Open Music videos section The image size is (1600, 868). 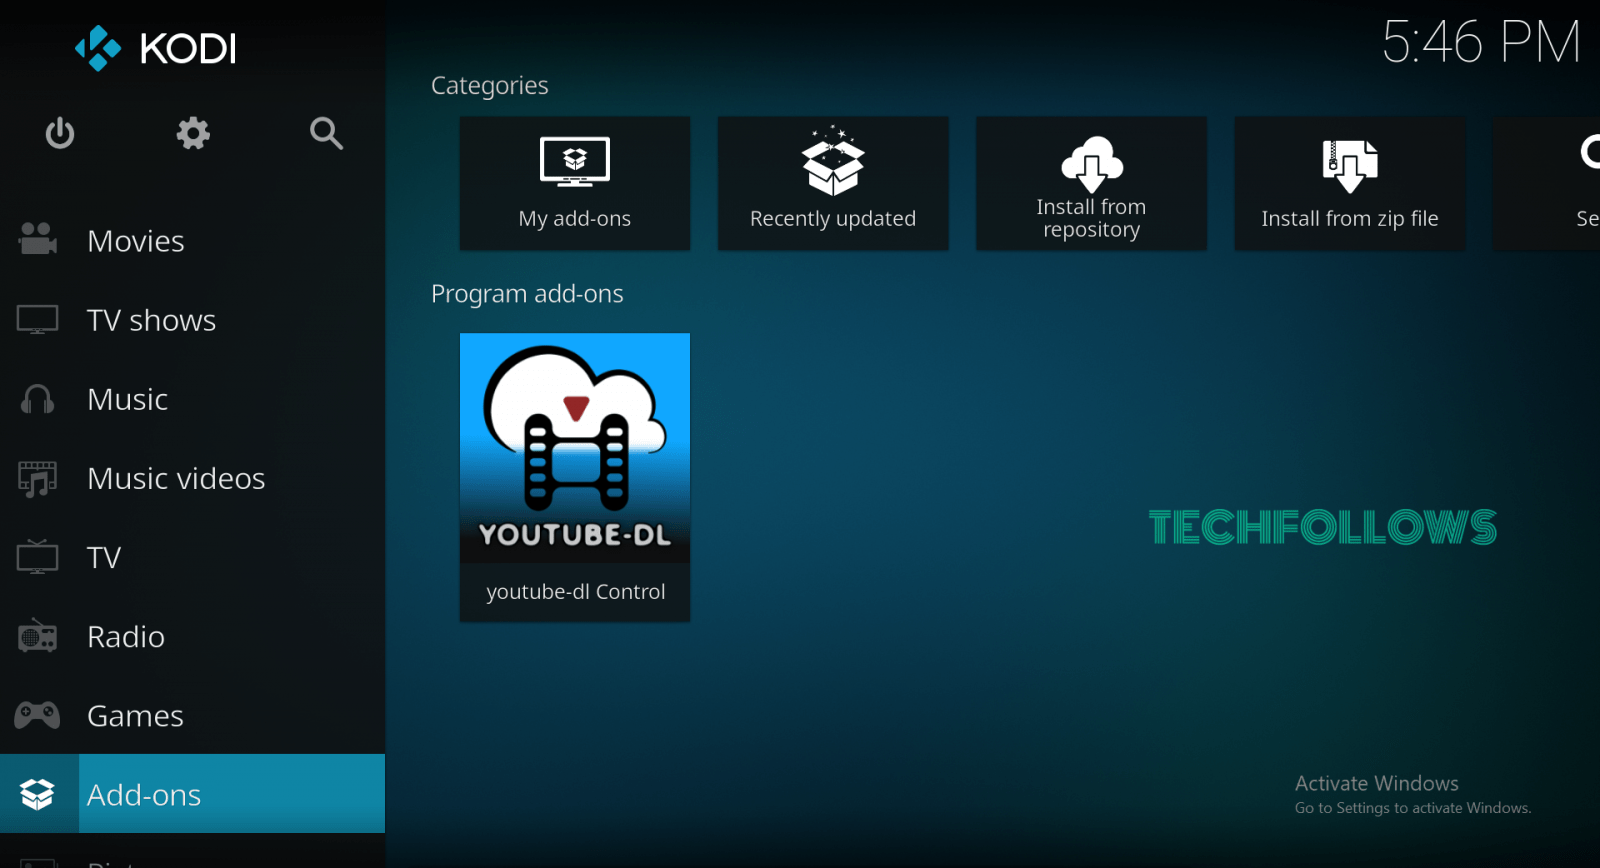(192, 478)
